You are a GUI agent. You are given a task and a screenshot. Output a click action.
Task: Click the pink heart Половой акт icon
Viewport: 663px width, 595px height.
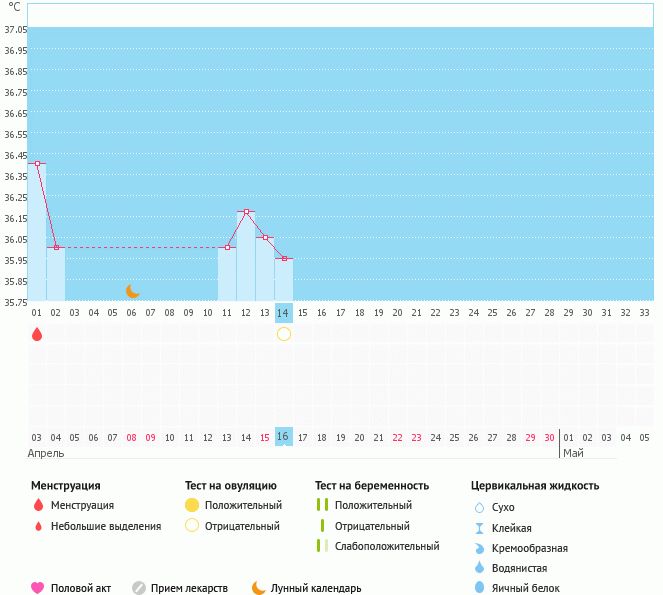point(38,588)
